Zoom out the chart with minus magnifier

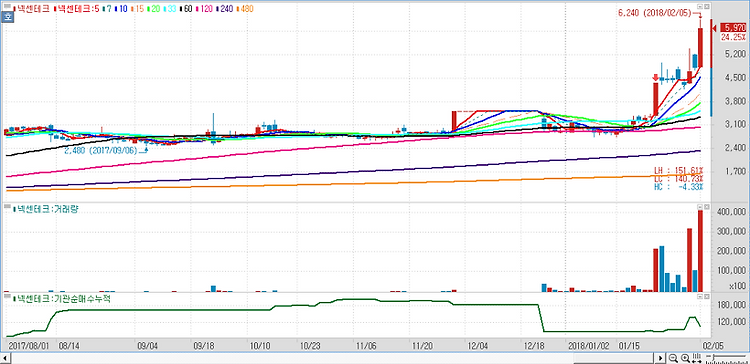[x=673, y=358]
